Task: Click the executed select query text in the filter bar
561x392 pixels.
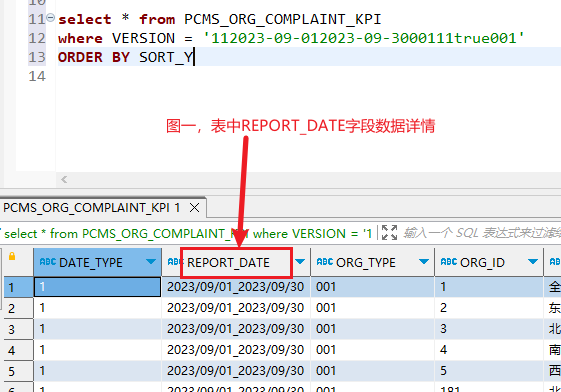Action: tap(187, 234)
